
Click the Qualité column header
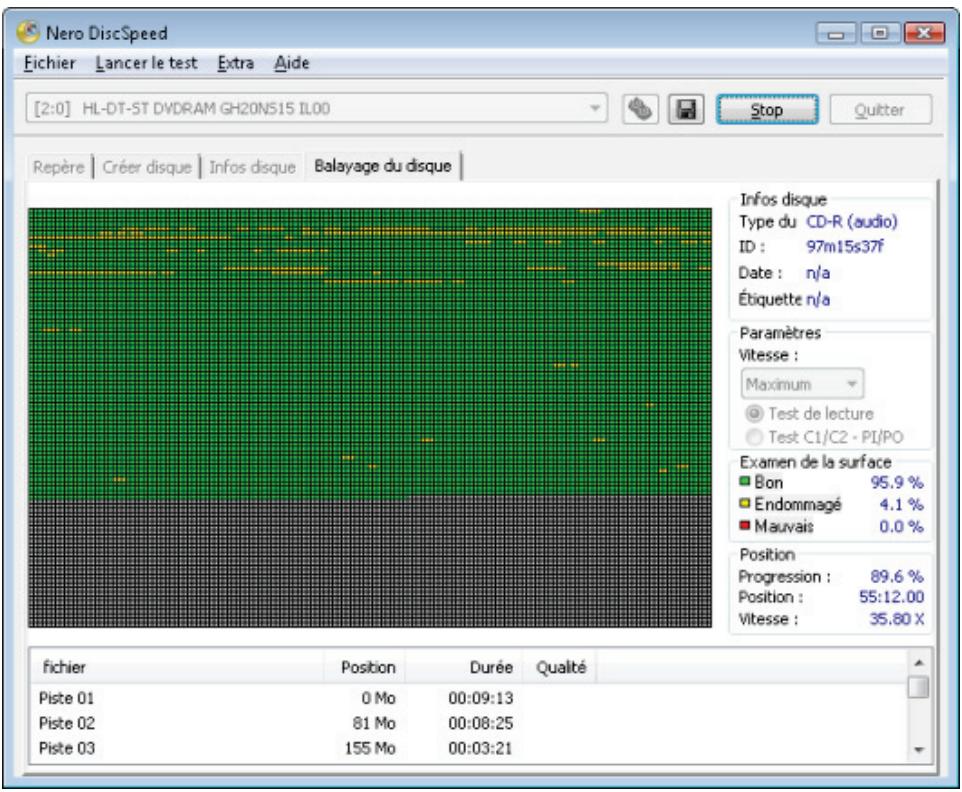click(560, 667)
